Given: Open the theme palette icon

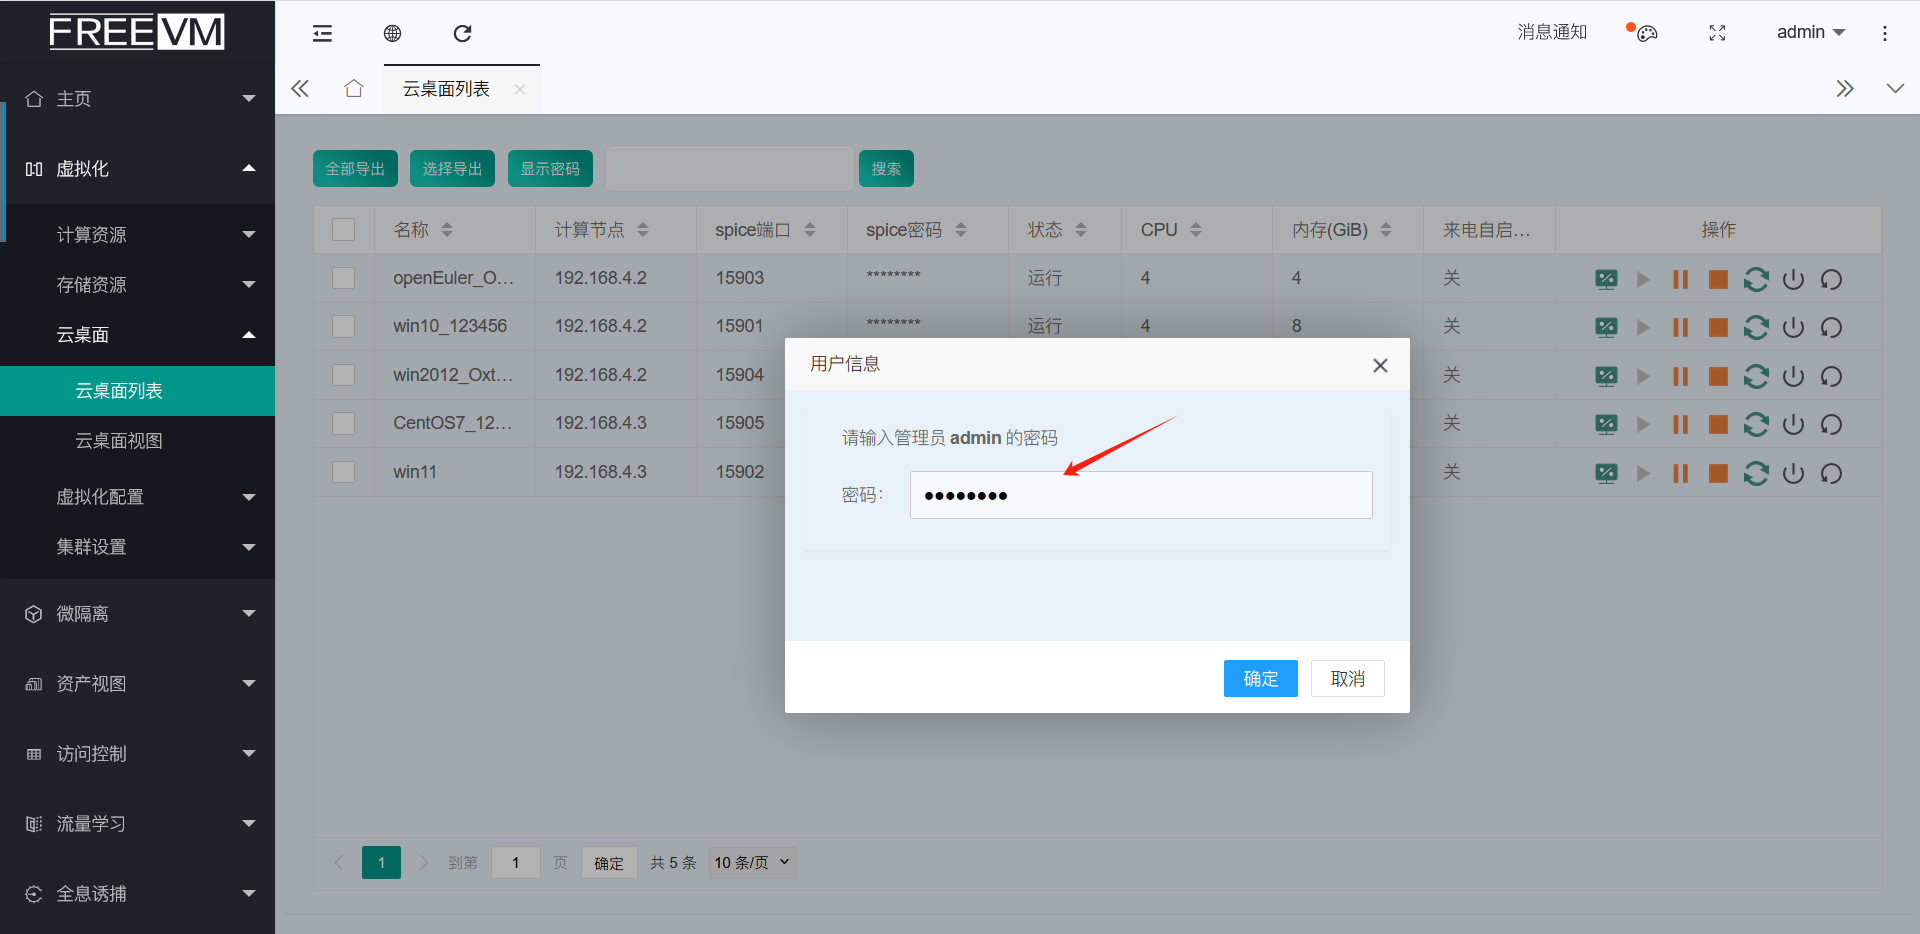Looking at the screenshot, I should point(1646,33).
